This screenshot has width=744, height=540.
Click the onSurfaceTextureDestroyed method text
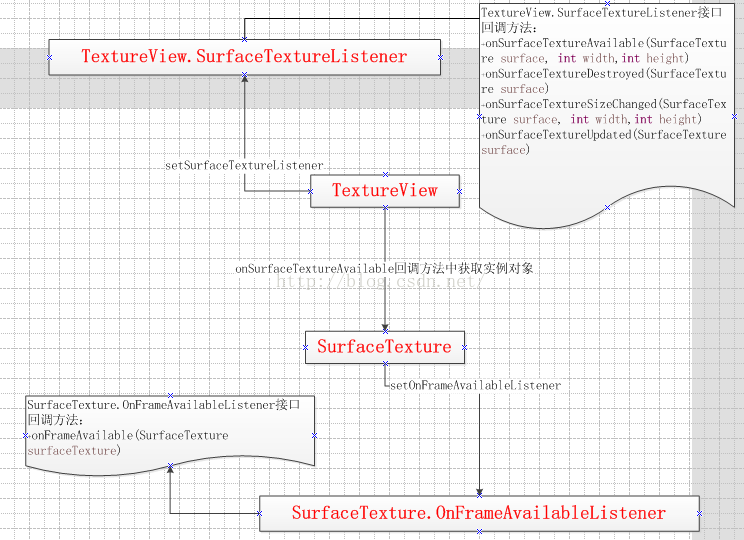coord(604,81)
